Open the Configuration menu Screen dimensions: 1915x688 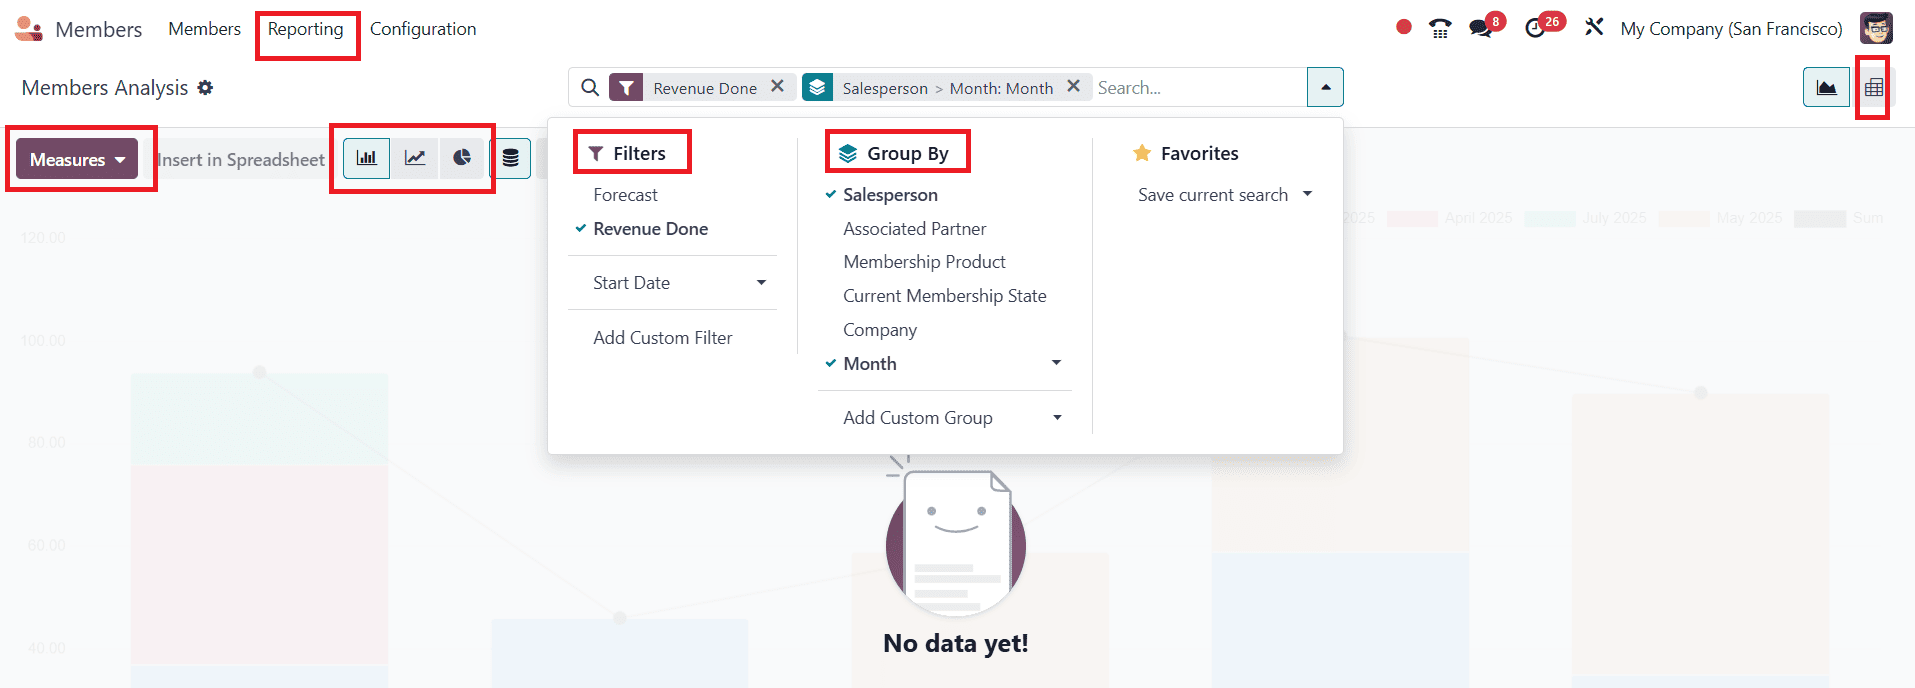tap(423, 29)
